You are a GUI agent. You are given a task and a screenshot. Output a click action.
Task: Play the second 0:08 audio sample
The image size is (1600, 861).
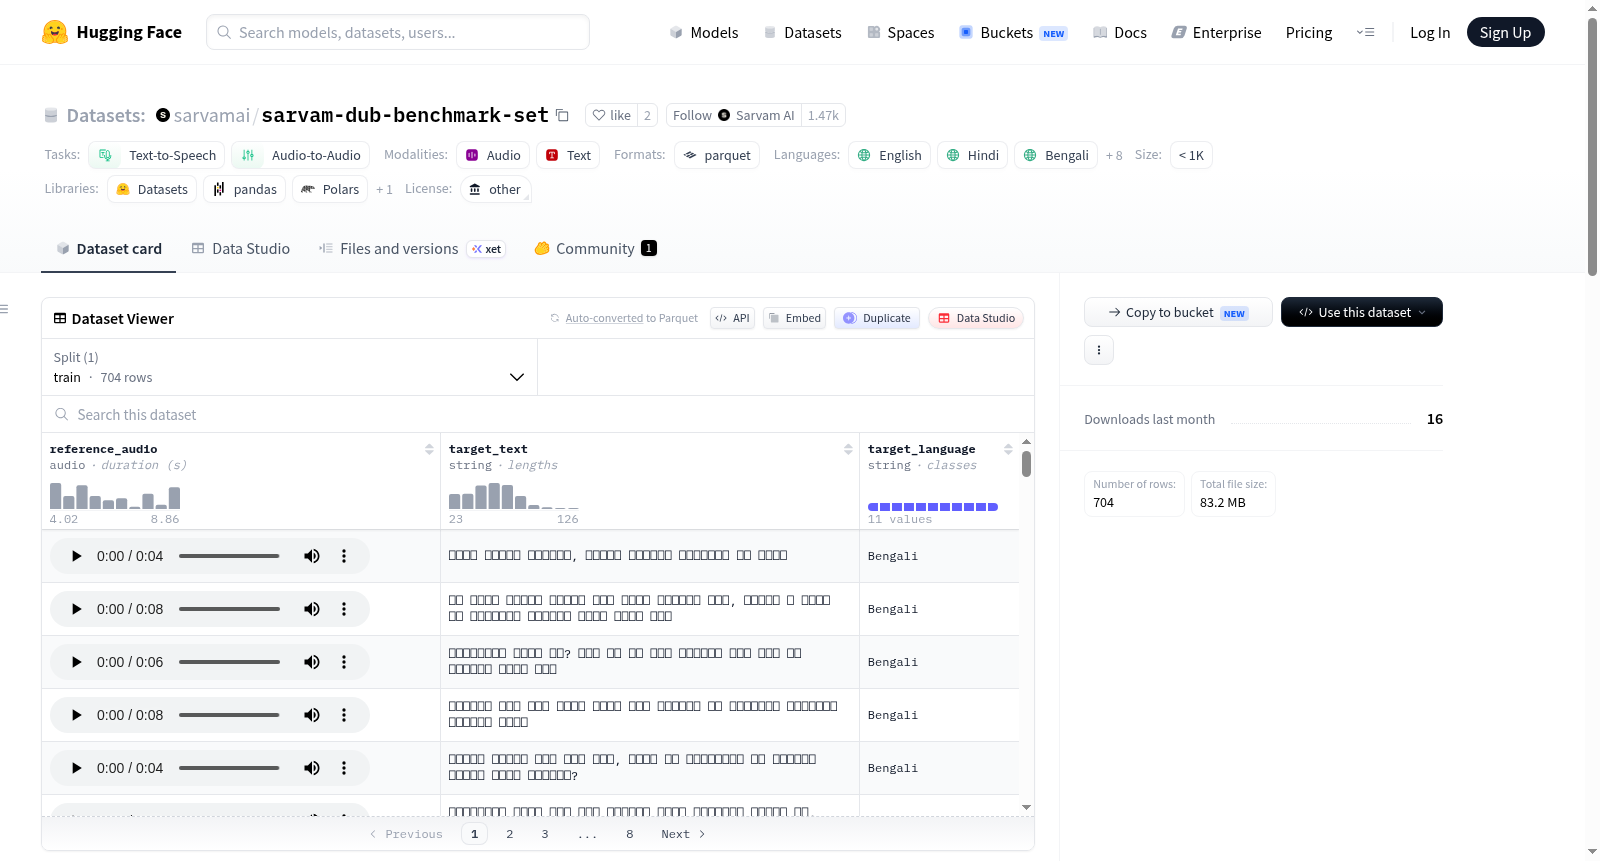[x=76, y=715]
